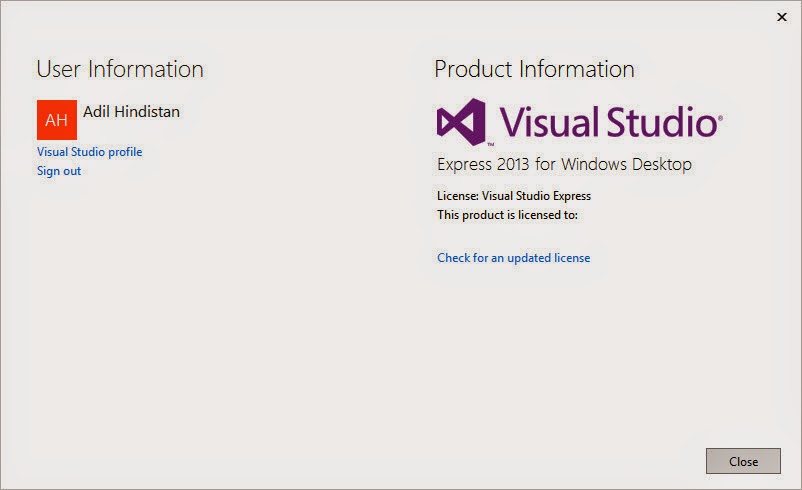Click Express 2013 for Windows Desktop text
This screenshot has height=490, width=802.
coord(564,164)
